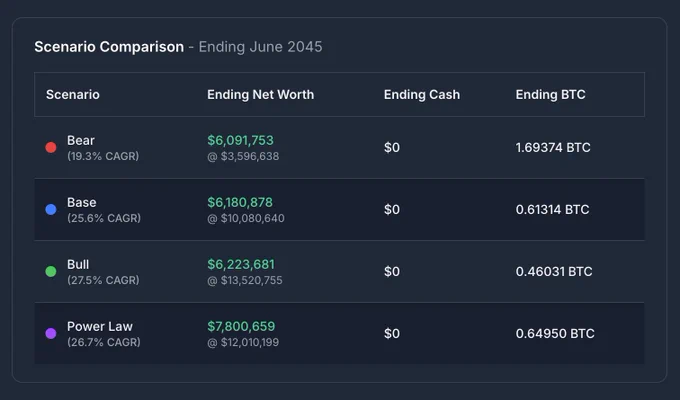The height and width of the screenshot is (400, 680).
Task: Click the Bear scenario name
Action: (x=81, y=141)
